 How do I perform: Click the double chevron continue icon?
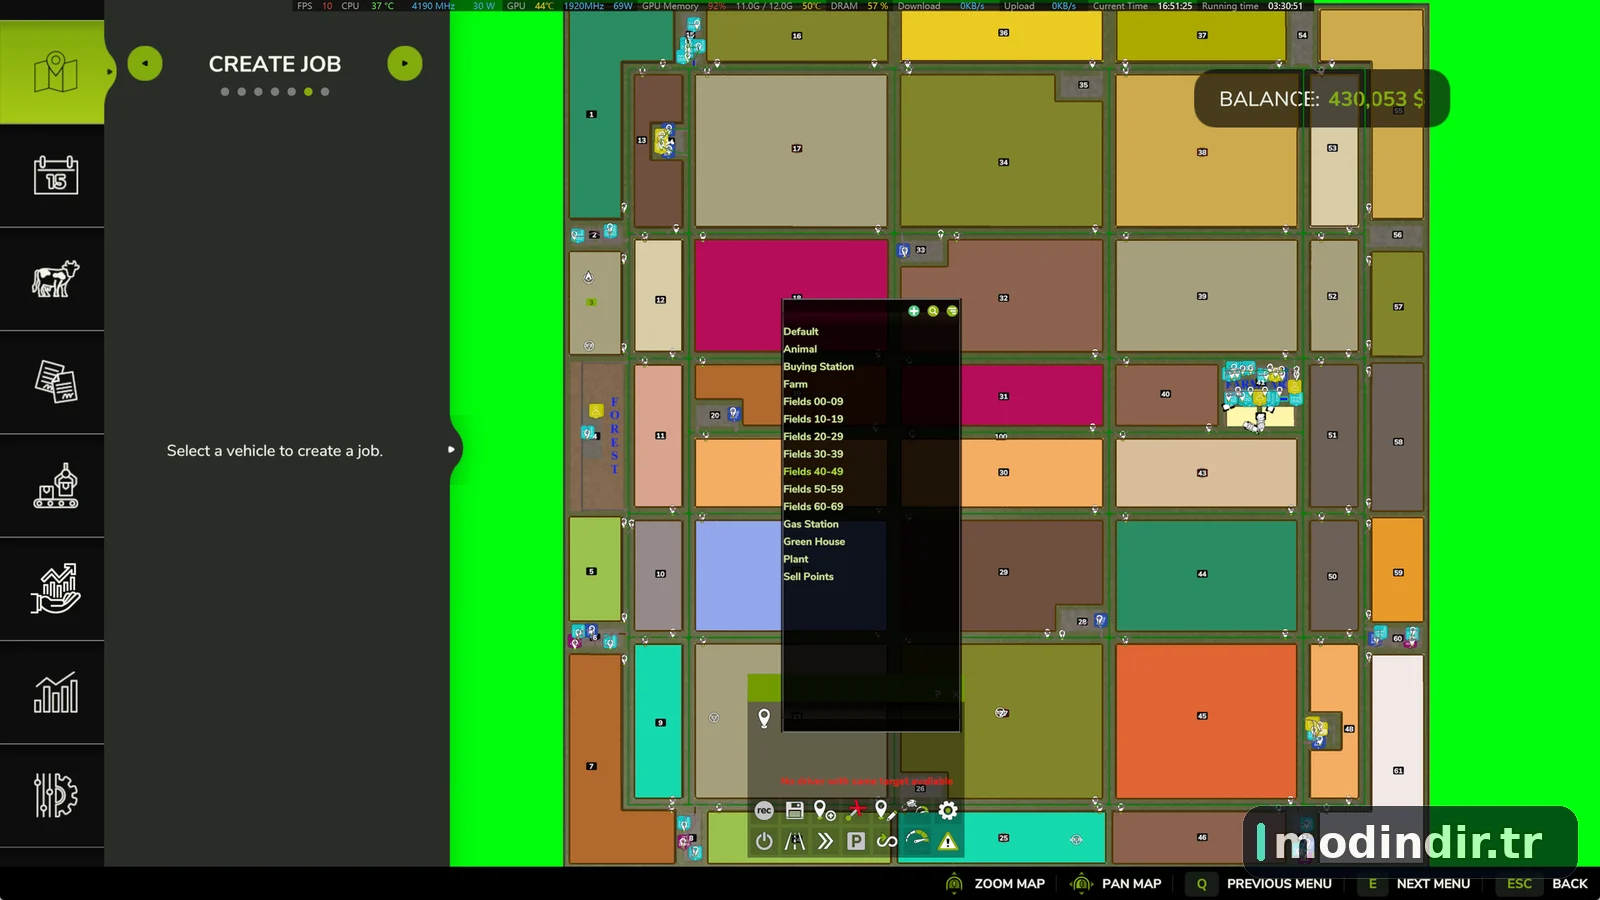pyautogui.click(x=825, y=841)
